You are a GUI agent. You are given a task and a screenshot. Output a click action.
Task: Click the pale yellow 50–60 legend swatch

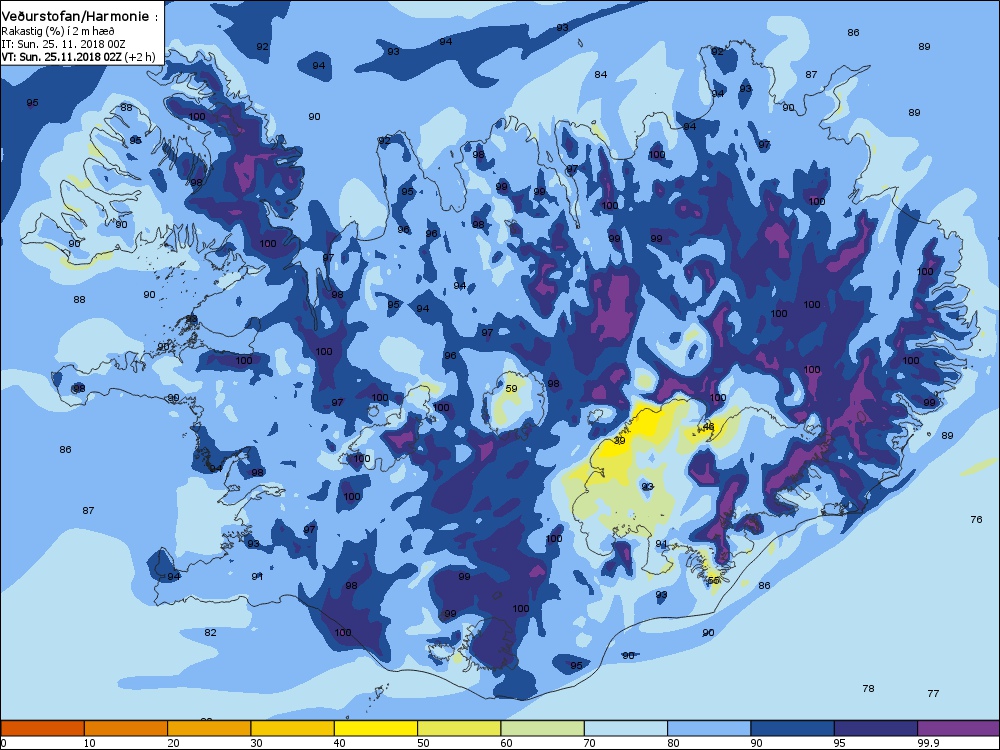[459, 728]
